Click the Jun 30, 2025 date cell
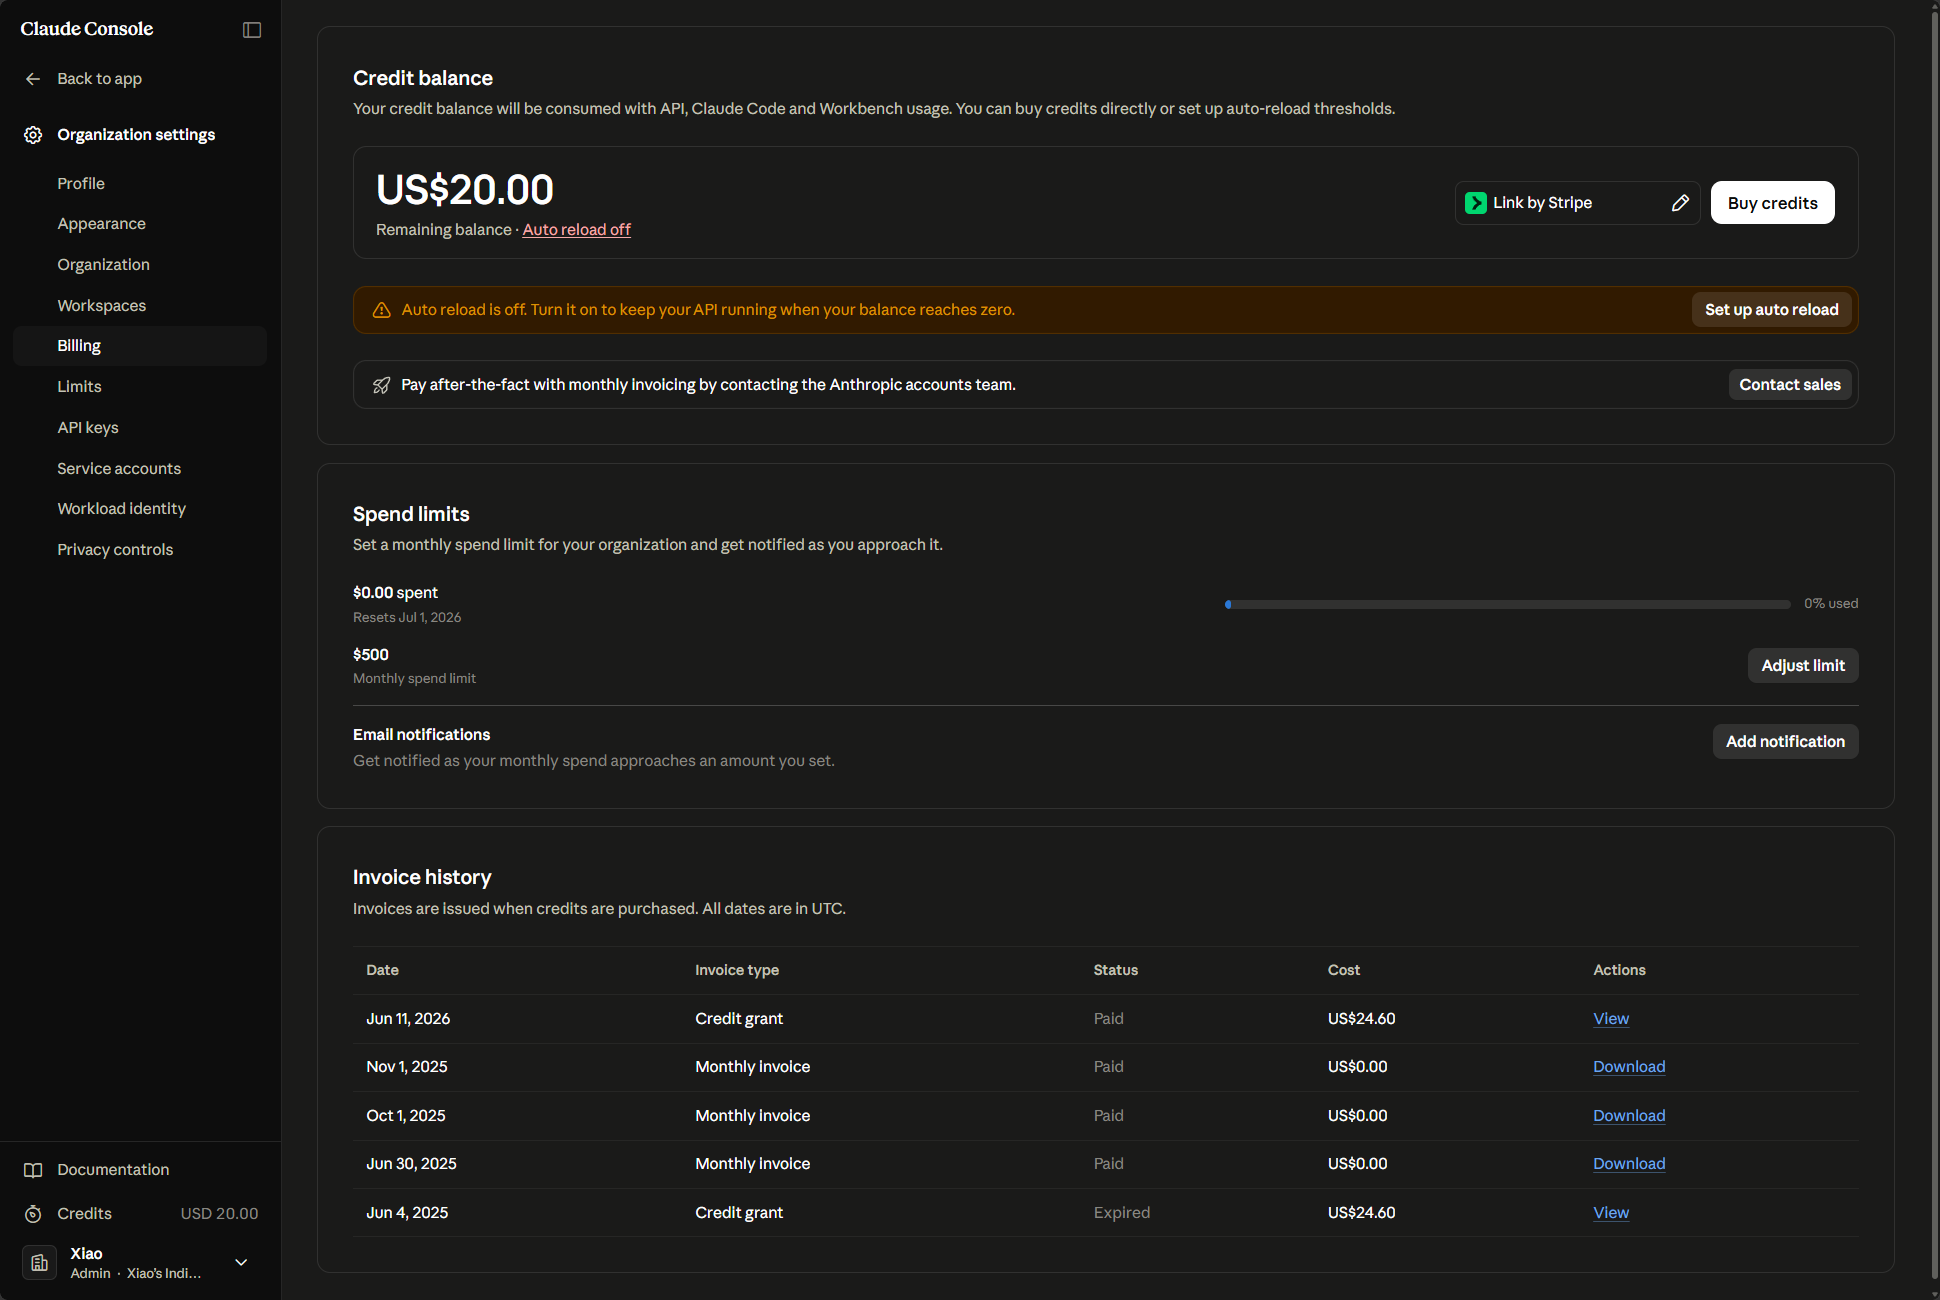This screenshot has height=1300, width=1940. [x=411, y=1164]
